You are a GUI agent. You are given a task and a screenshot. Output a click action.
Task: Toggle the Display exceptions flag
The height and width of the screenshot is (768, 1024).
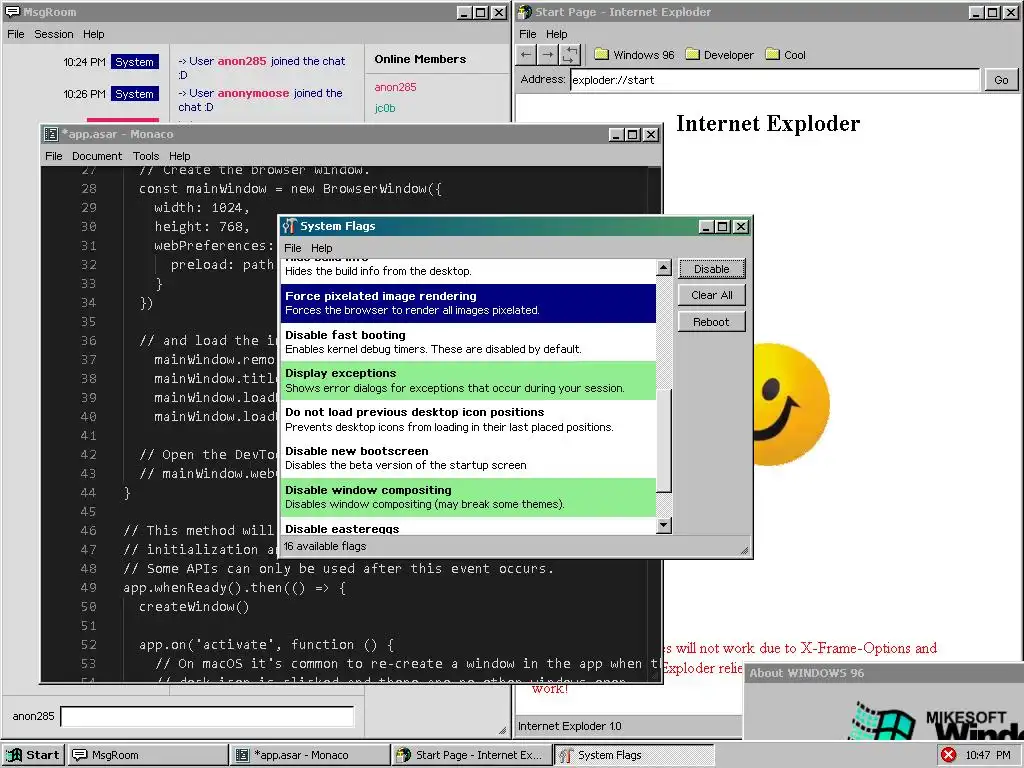(x=468, y=381)
